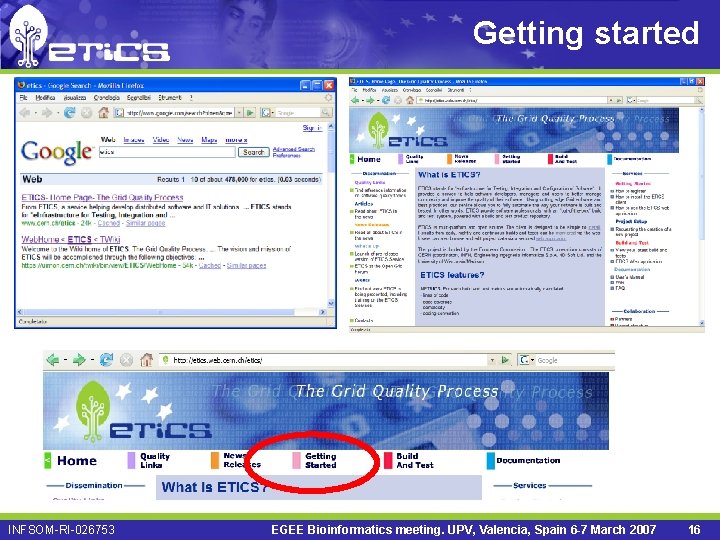
Task: Open 'WebHome < ETICS < TWiki' search result
Action: (71, 239)
